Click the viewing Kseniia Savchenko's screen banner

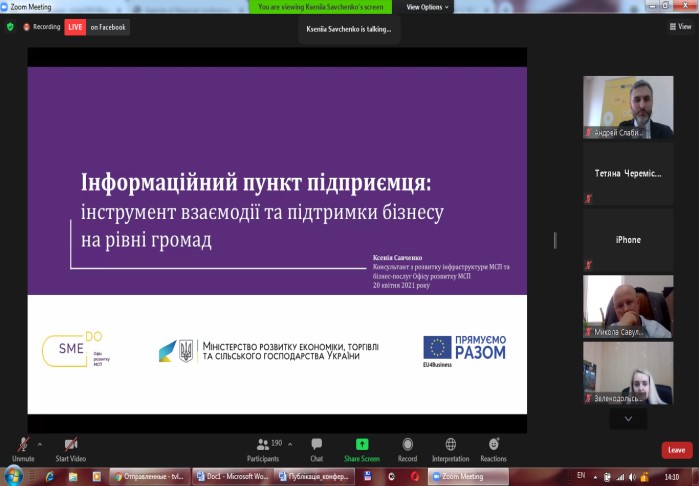pos(321,7)
